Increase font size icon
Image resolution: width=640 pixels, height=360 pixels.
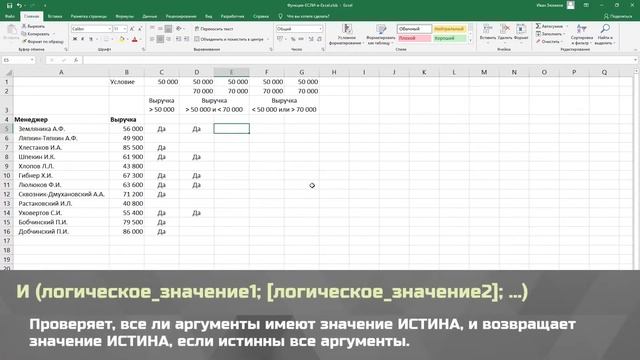[132, 29]
